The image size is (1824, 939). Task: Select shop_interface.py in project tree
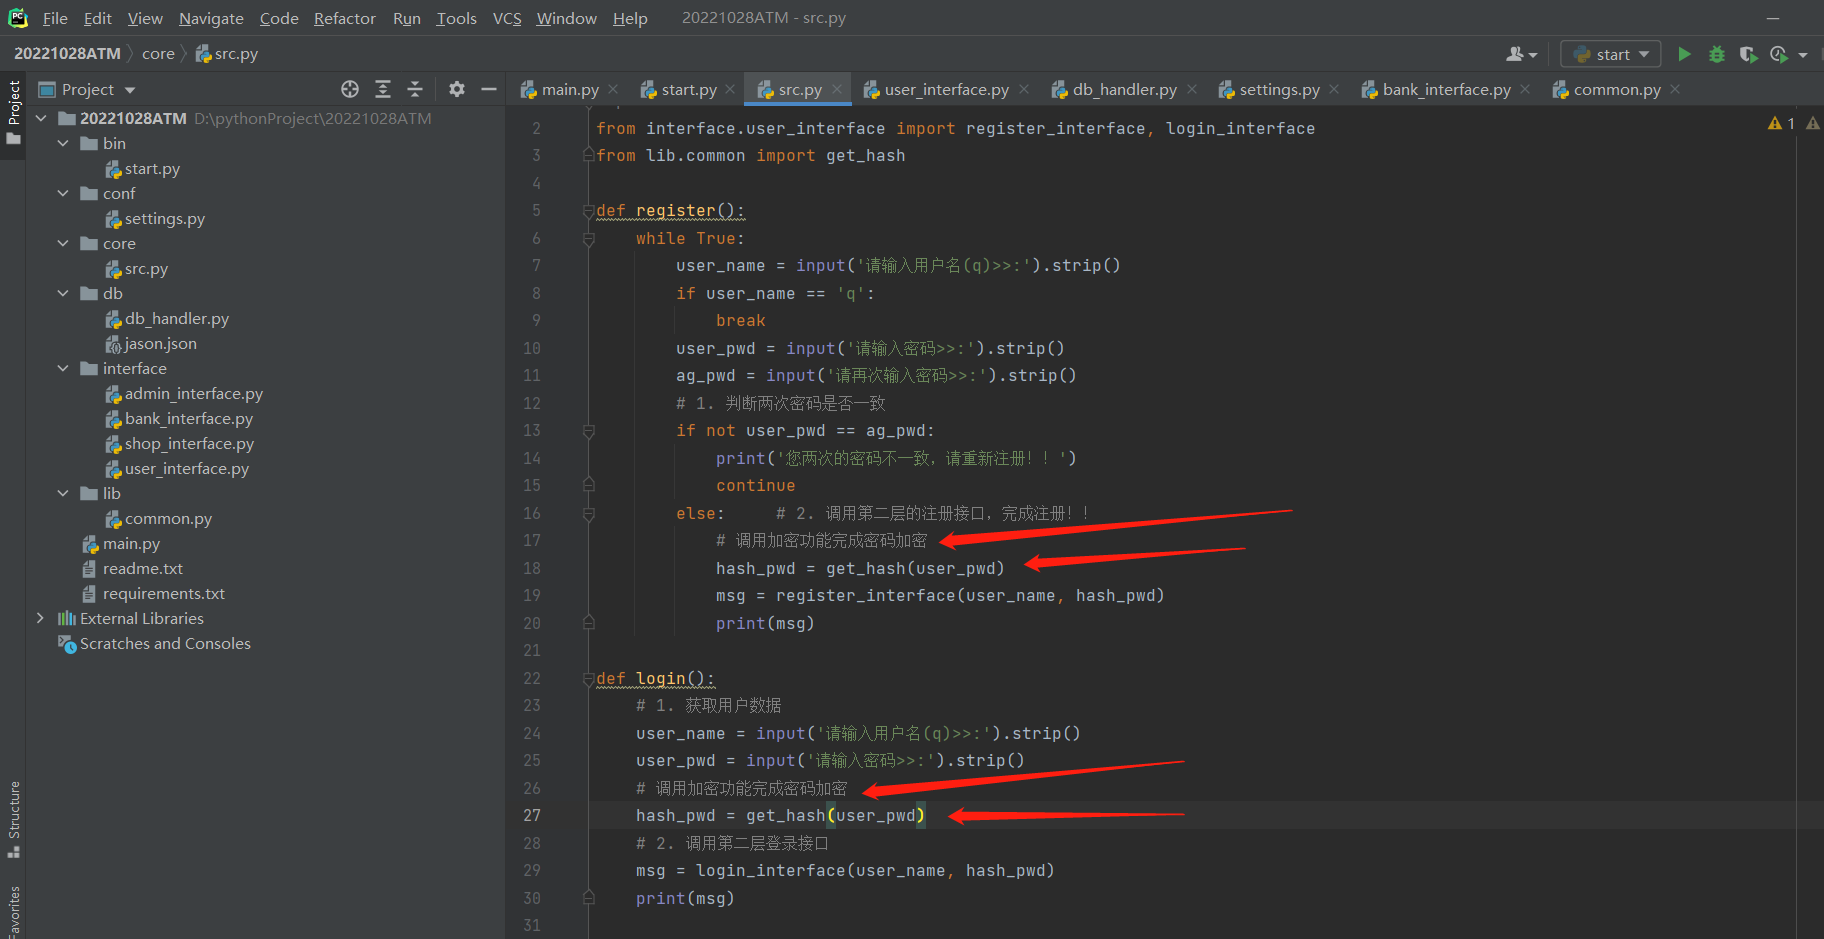(x=189, y=443)
